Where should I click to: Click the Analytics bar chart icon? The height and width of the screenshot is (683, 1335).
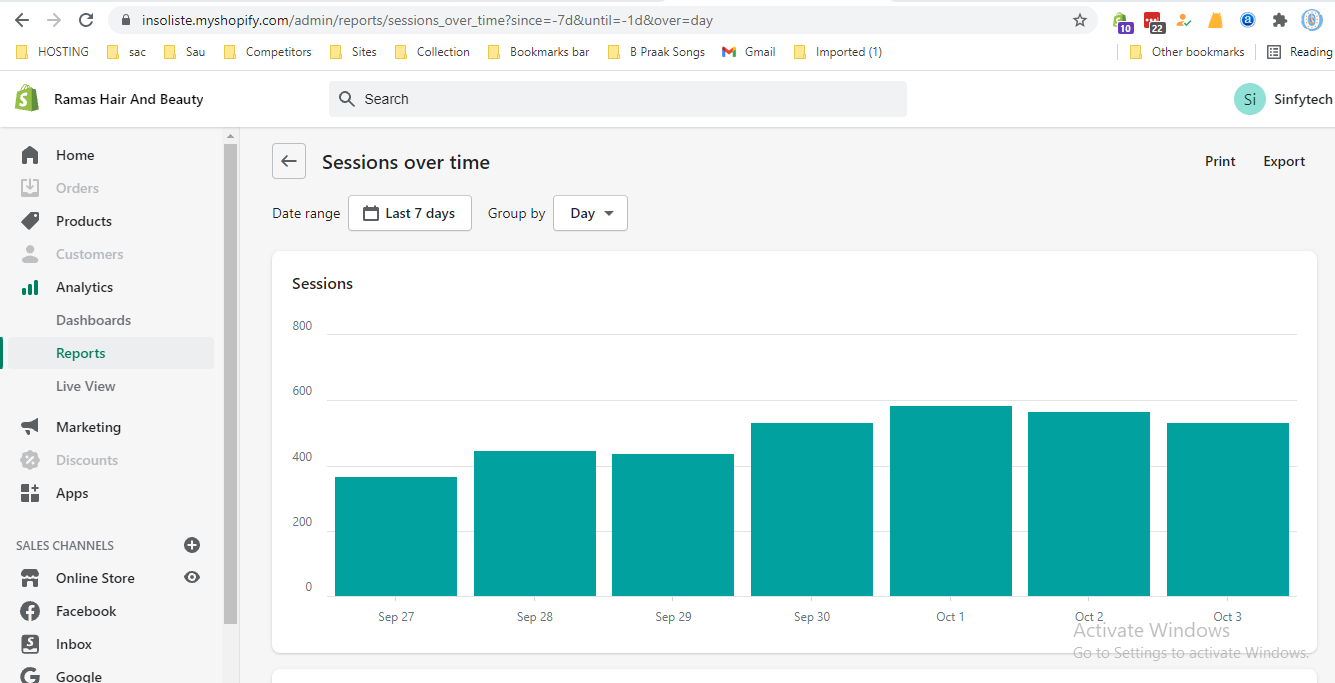coord(30,287)
